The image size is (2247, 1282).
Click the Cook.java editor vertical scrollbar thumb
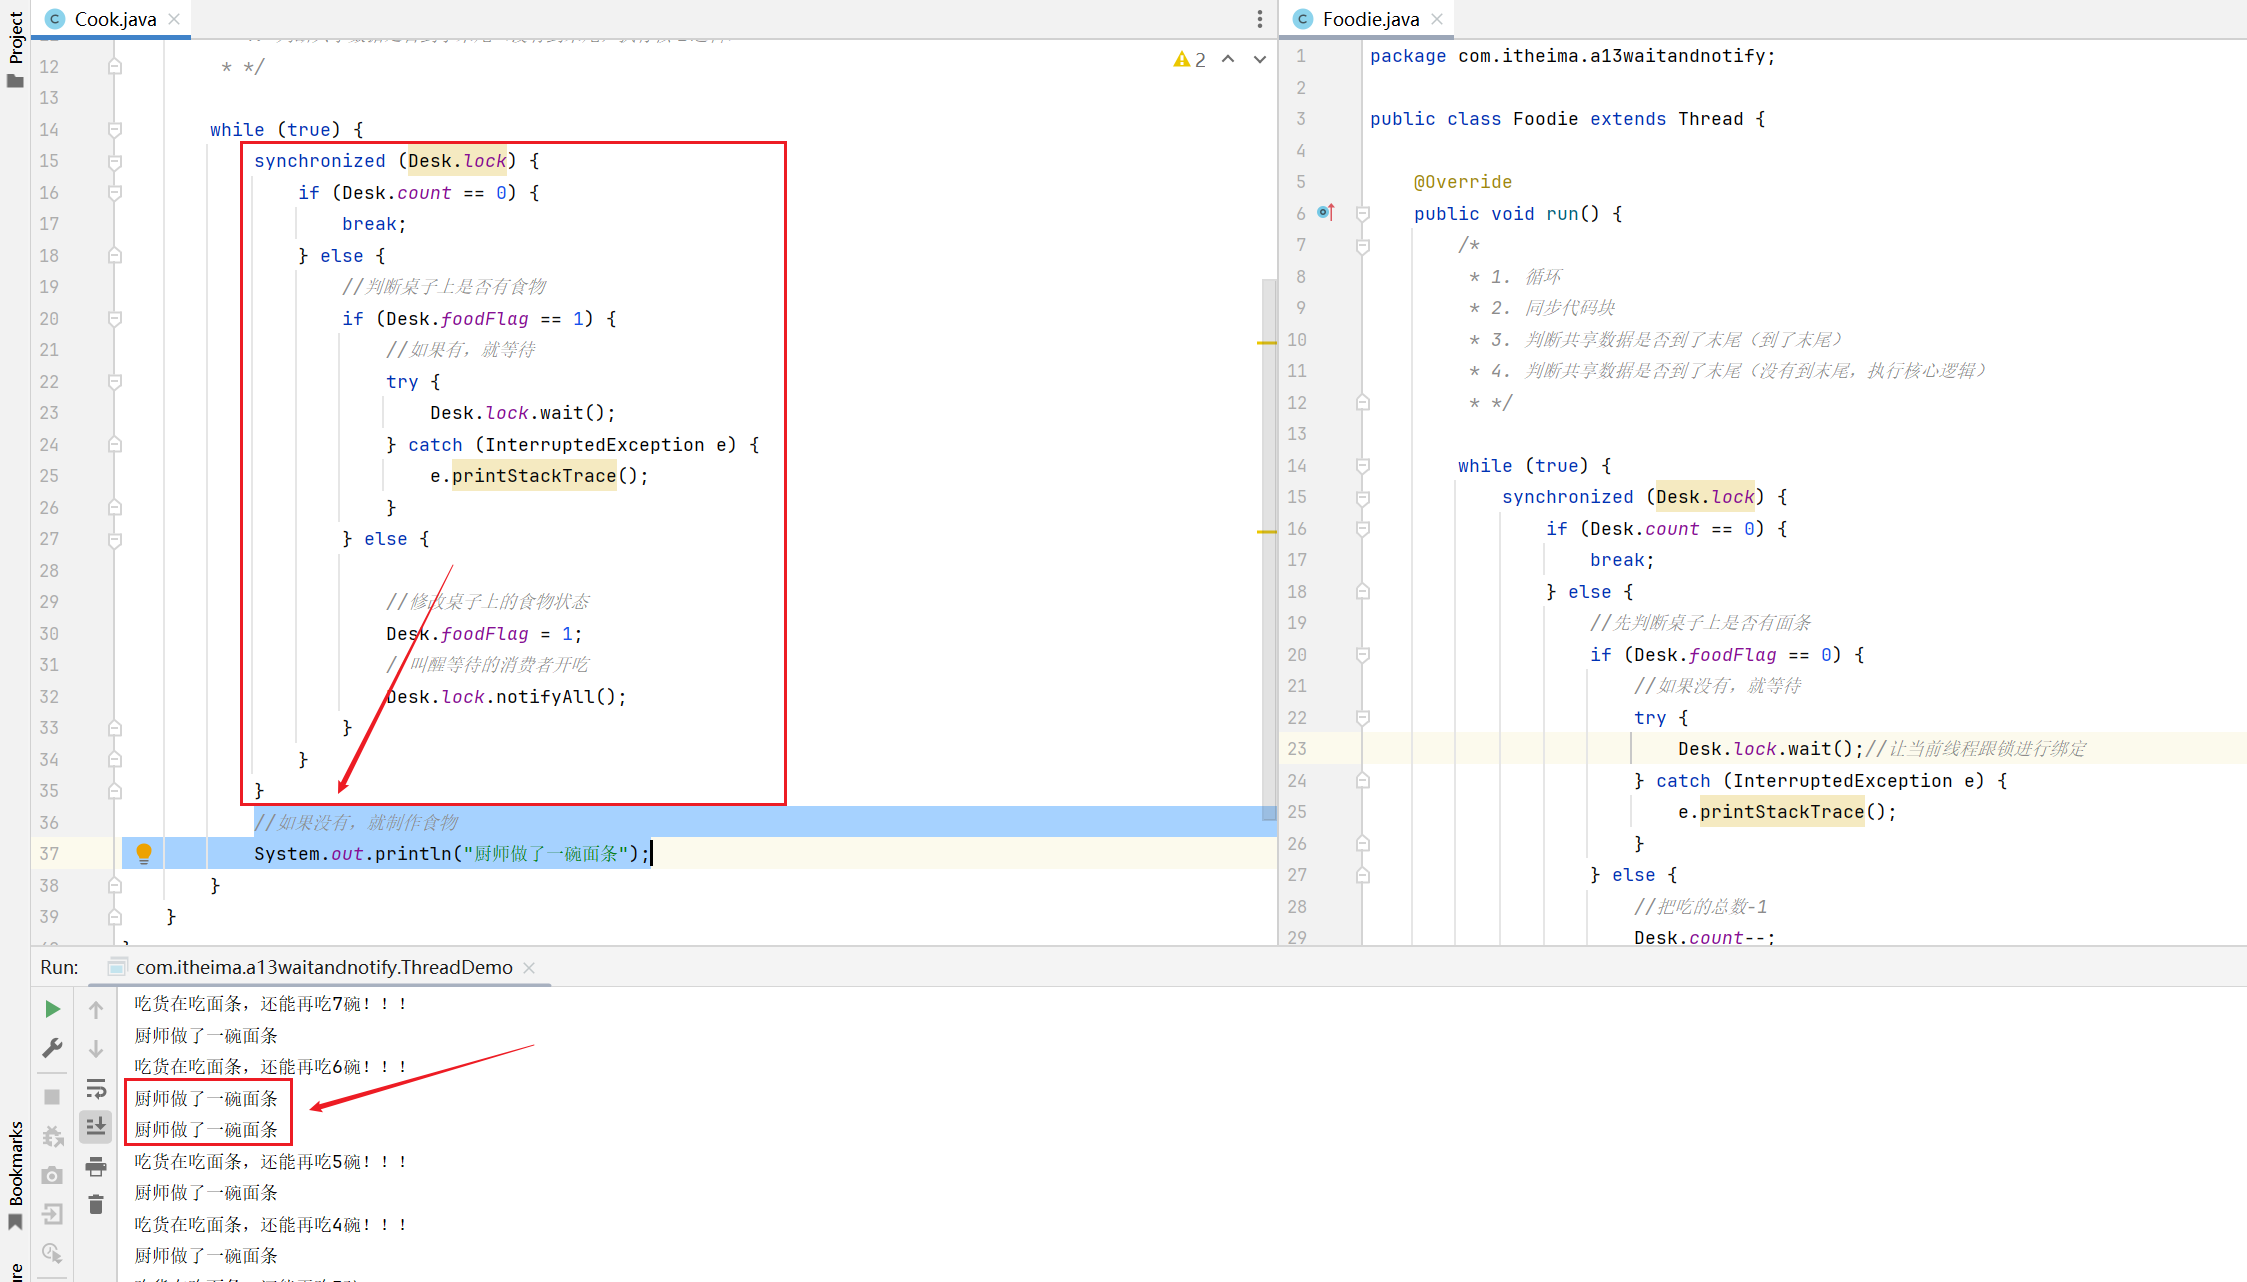coord(1269,549)
